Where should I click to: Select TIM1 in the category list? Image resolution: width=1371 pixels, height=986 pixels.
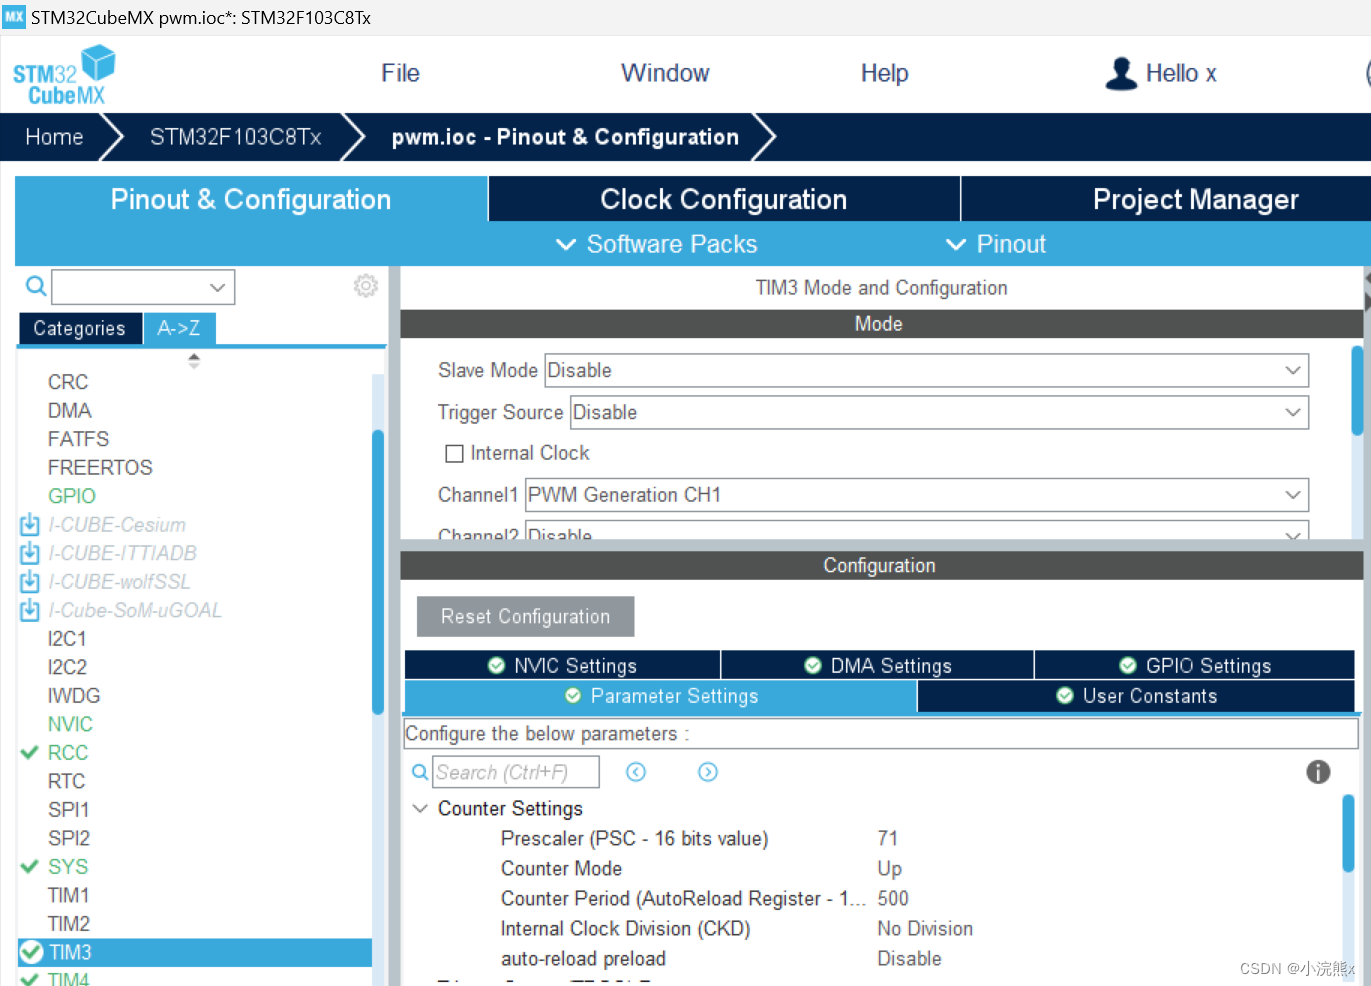(x=69, y=895)
